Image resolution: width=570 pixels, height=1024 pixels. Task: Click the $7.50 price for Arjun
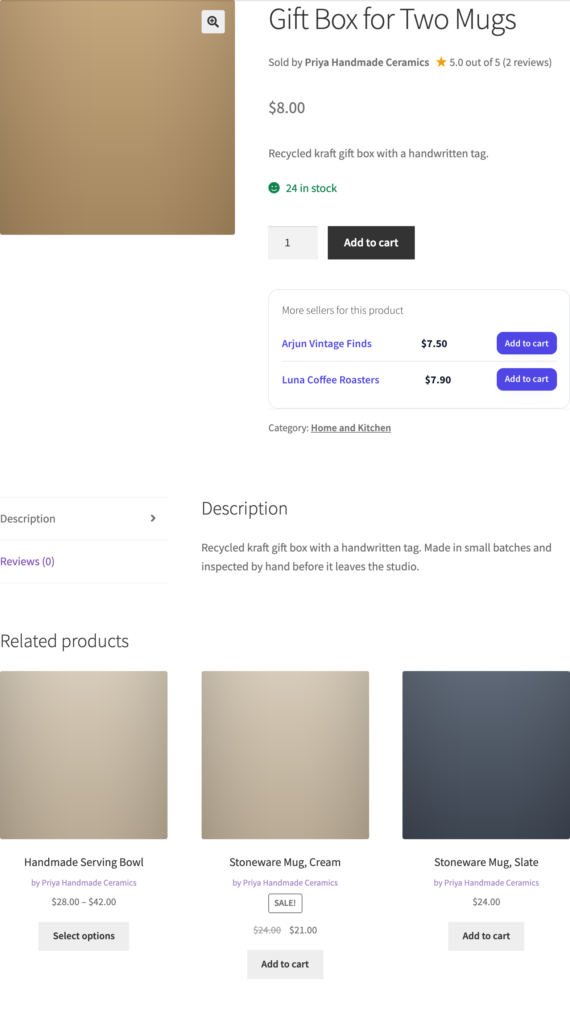tap(434, 344)
